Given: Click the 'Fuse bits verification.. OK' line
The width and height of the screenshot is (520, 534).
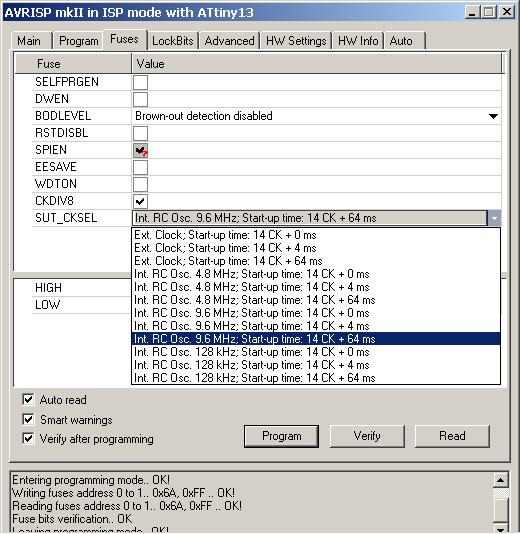Looking at the screenshot, I should click(x=72, y=519).
